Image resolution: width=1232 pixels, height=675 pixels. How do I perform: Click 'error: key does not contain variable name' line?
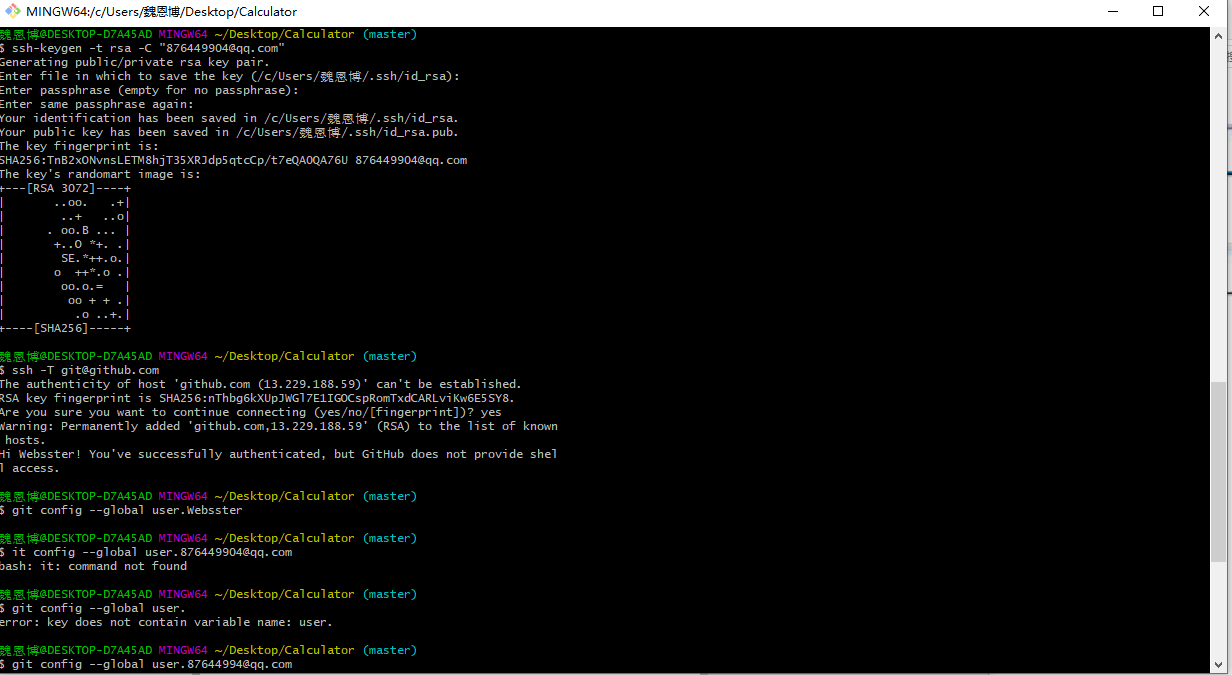(x=166, y=622)
